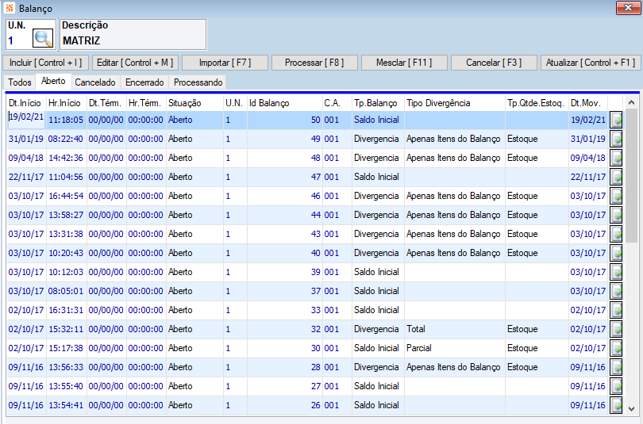Click the grid scrollbar down arrow
This screenshot has height=424, width=643.
click(633, 409)
